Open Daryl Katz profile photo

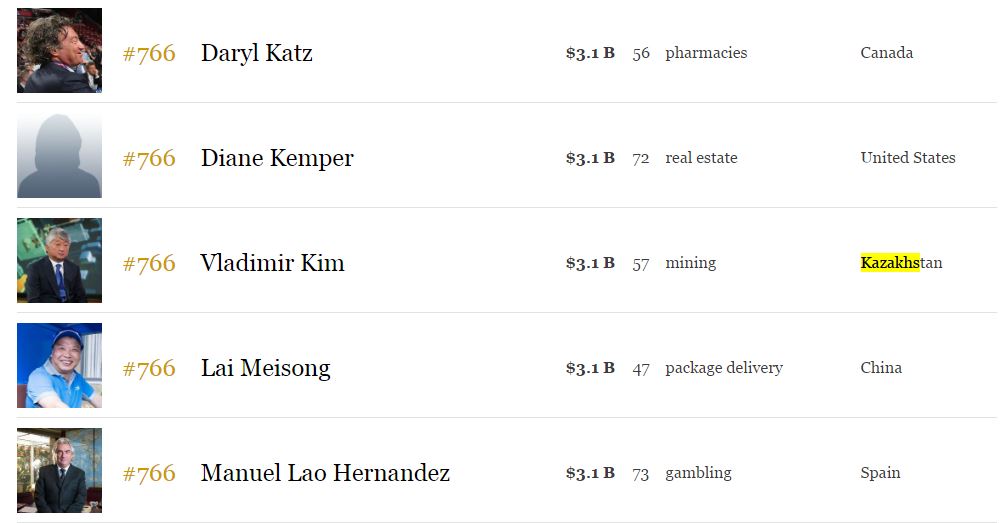pyautogui.click(x=59, y=51)
